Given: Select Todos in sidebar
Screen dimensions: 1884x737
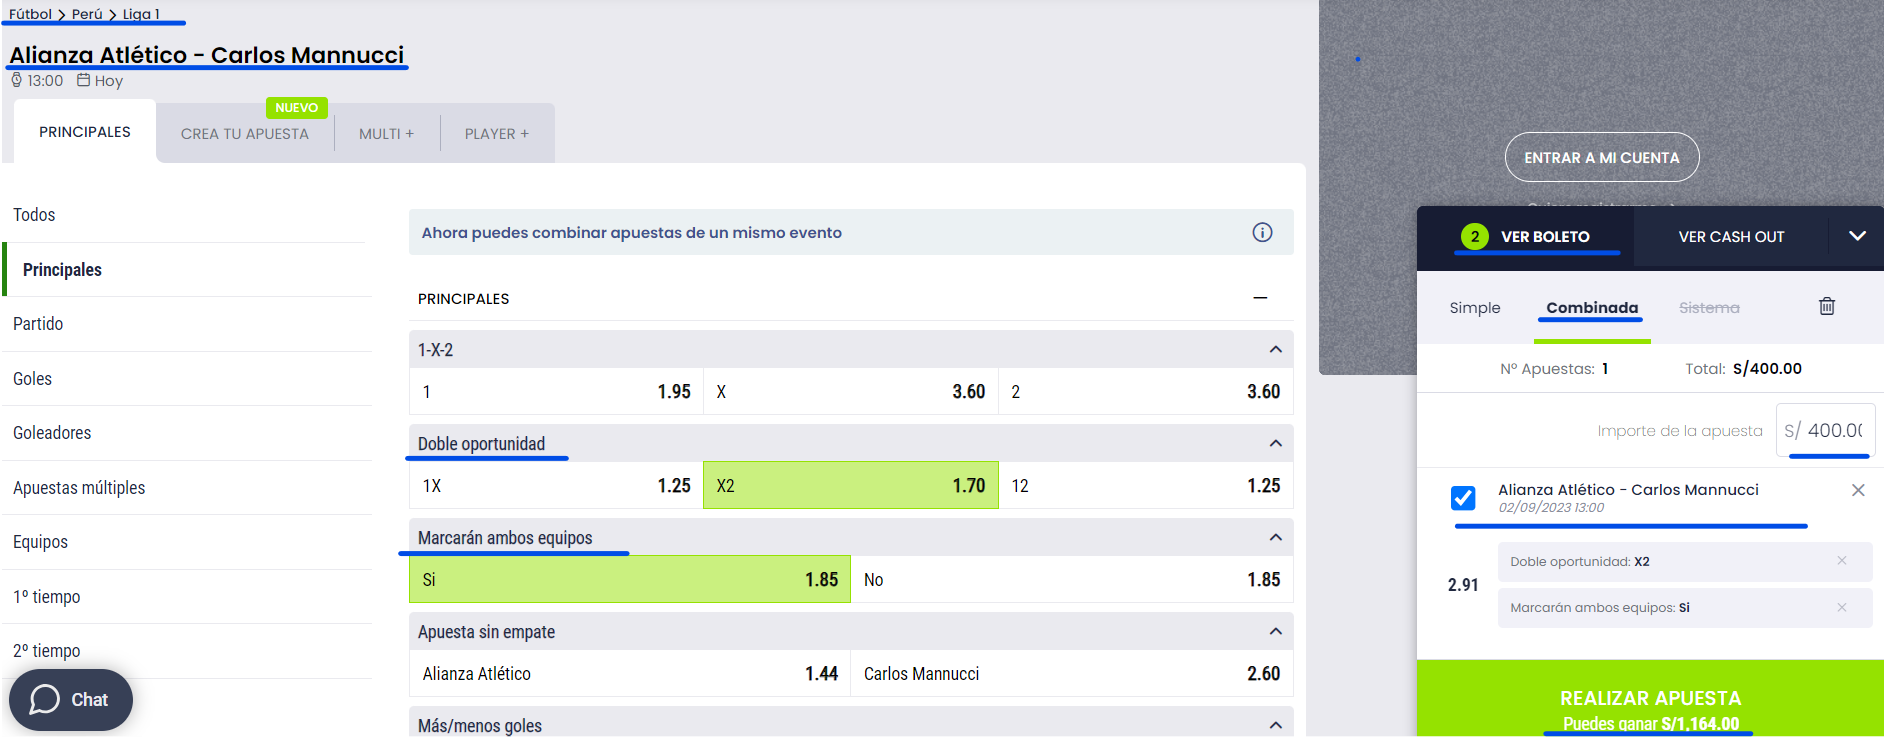Looking at the screenshot, I should pyautogui.click(x=34, y=215).
